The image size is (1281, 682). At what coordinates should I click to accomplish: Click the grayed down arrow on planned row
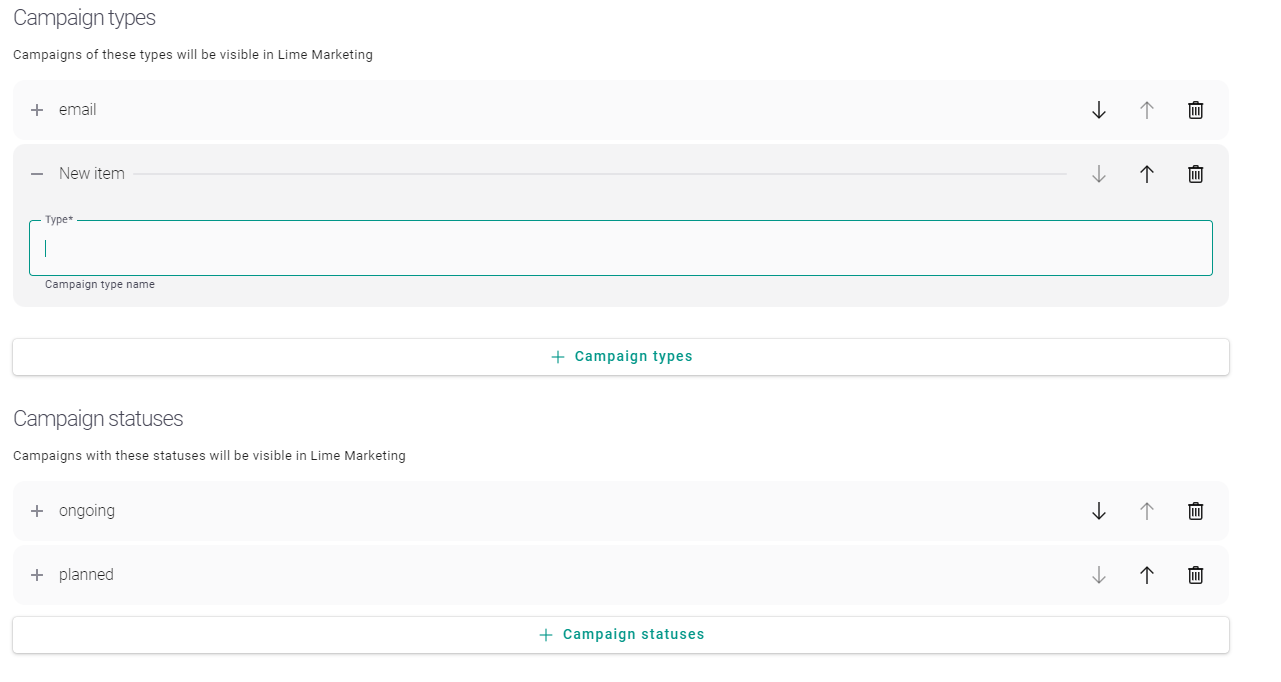coord(1098,575)
